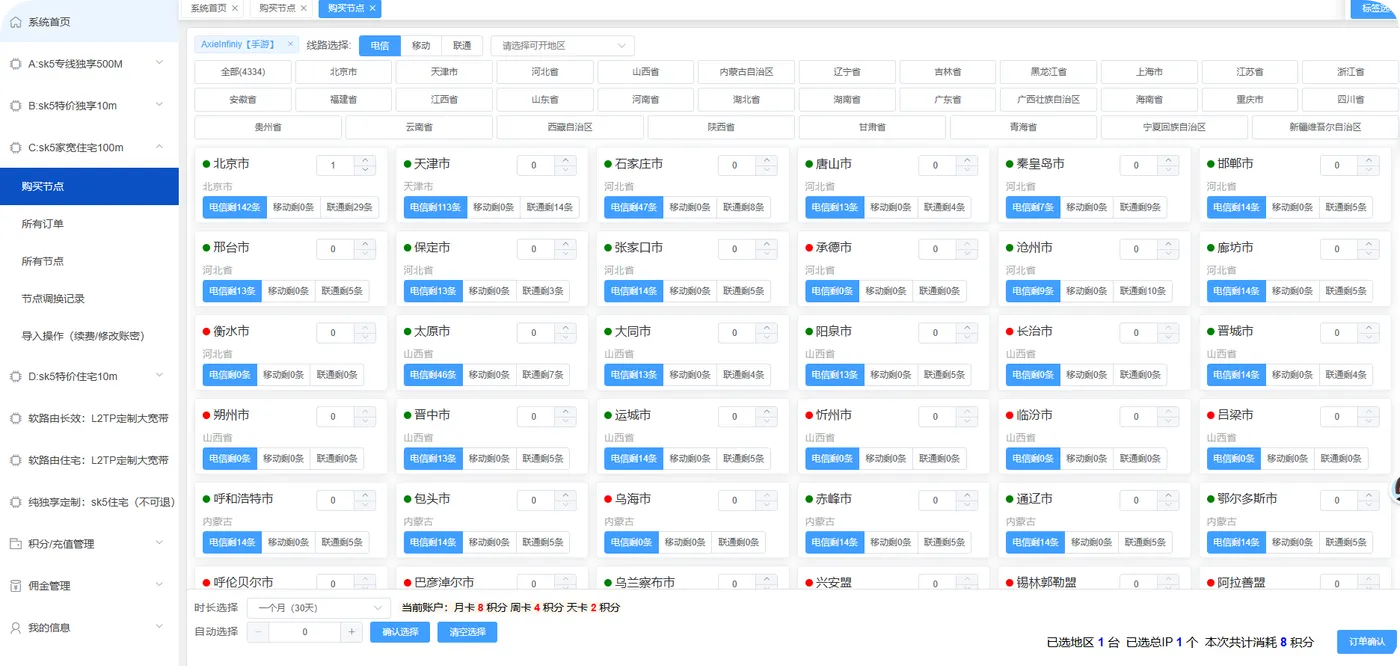Click the 清空选择 button

click(x=467, y=632)
